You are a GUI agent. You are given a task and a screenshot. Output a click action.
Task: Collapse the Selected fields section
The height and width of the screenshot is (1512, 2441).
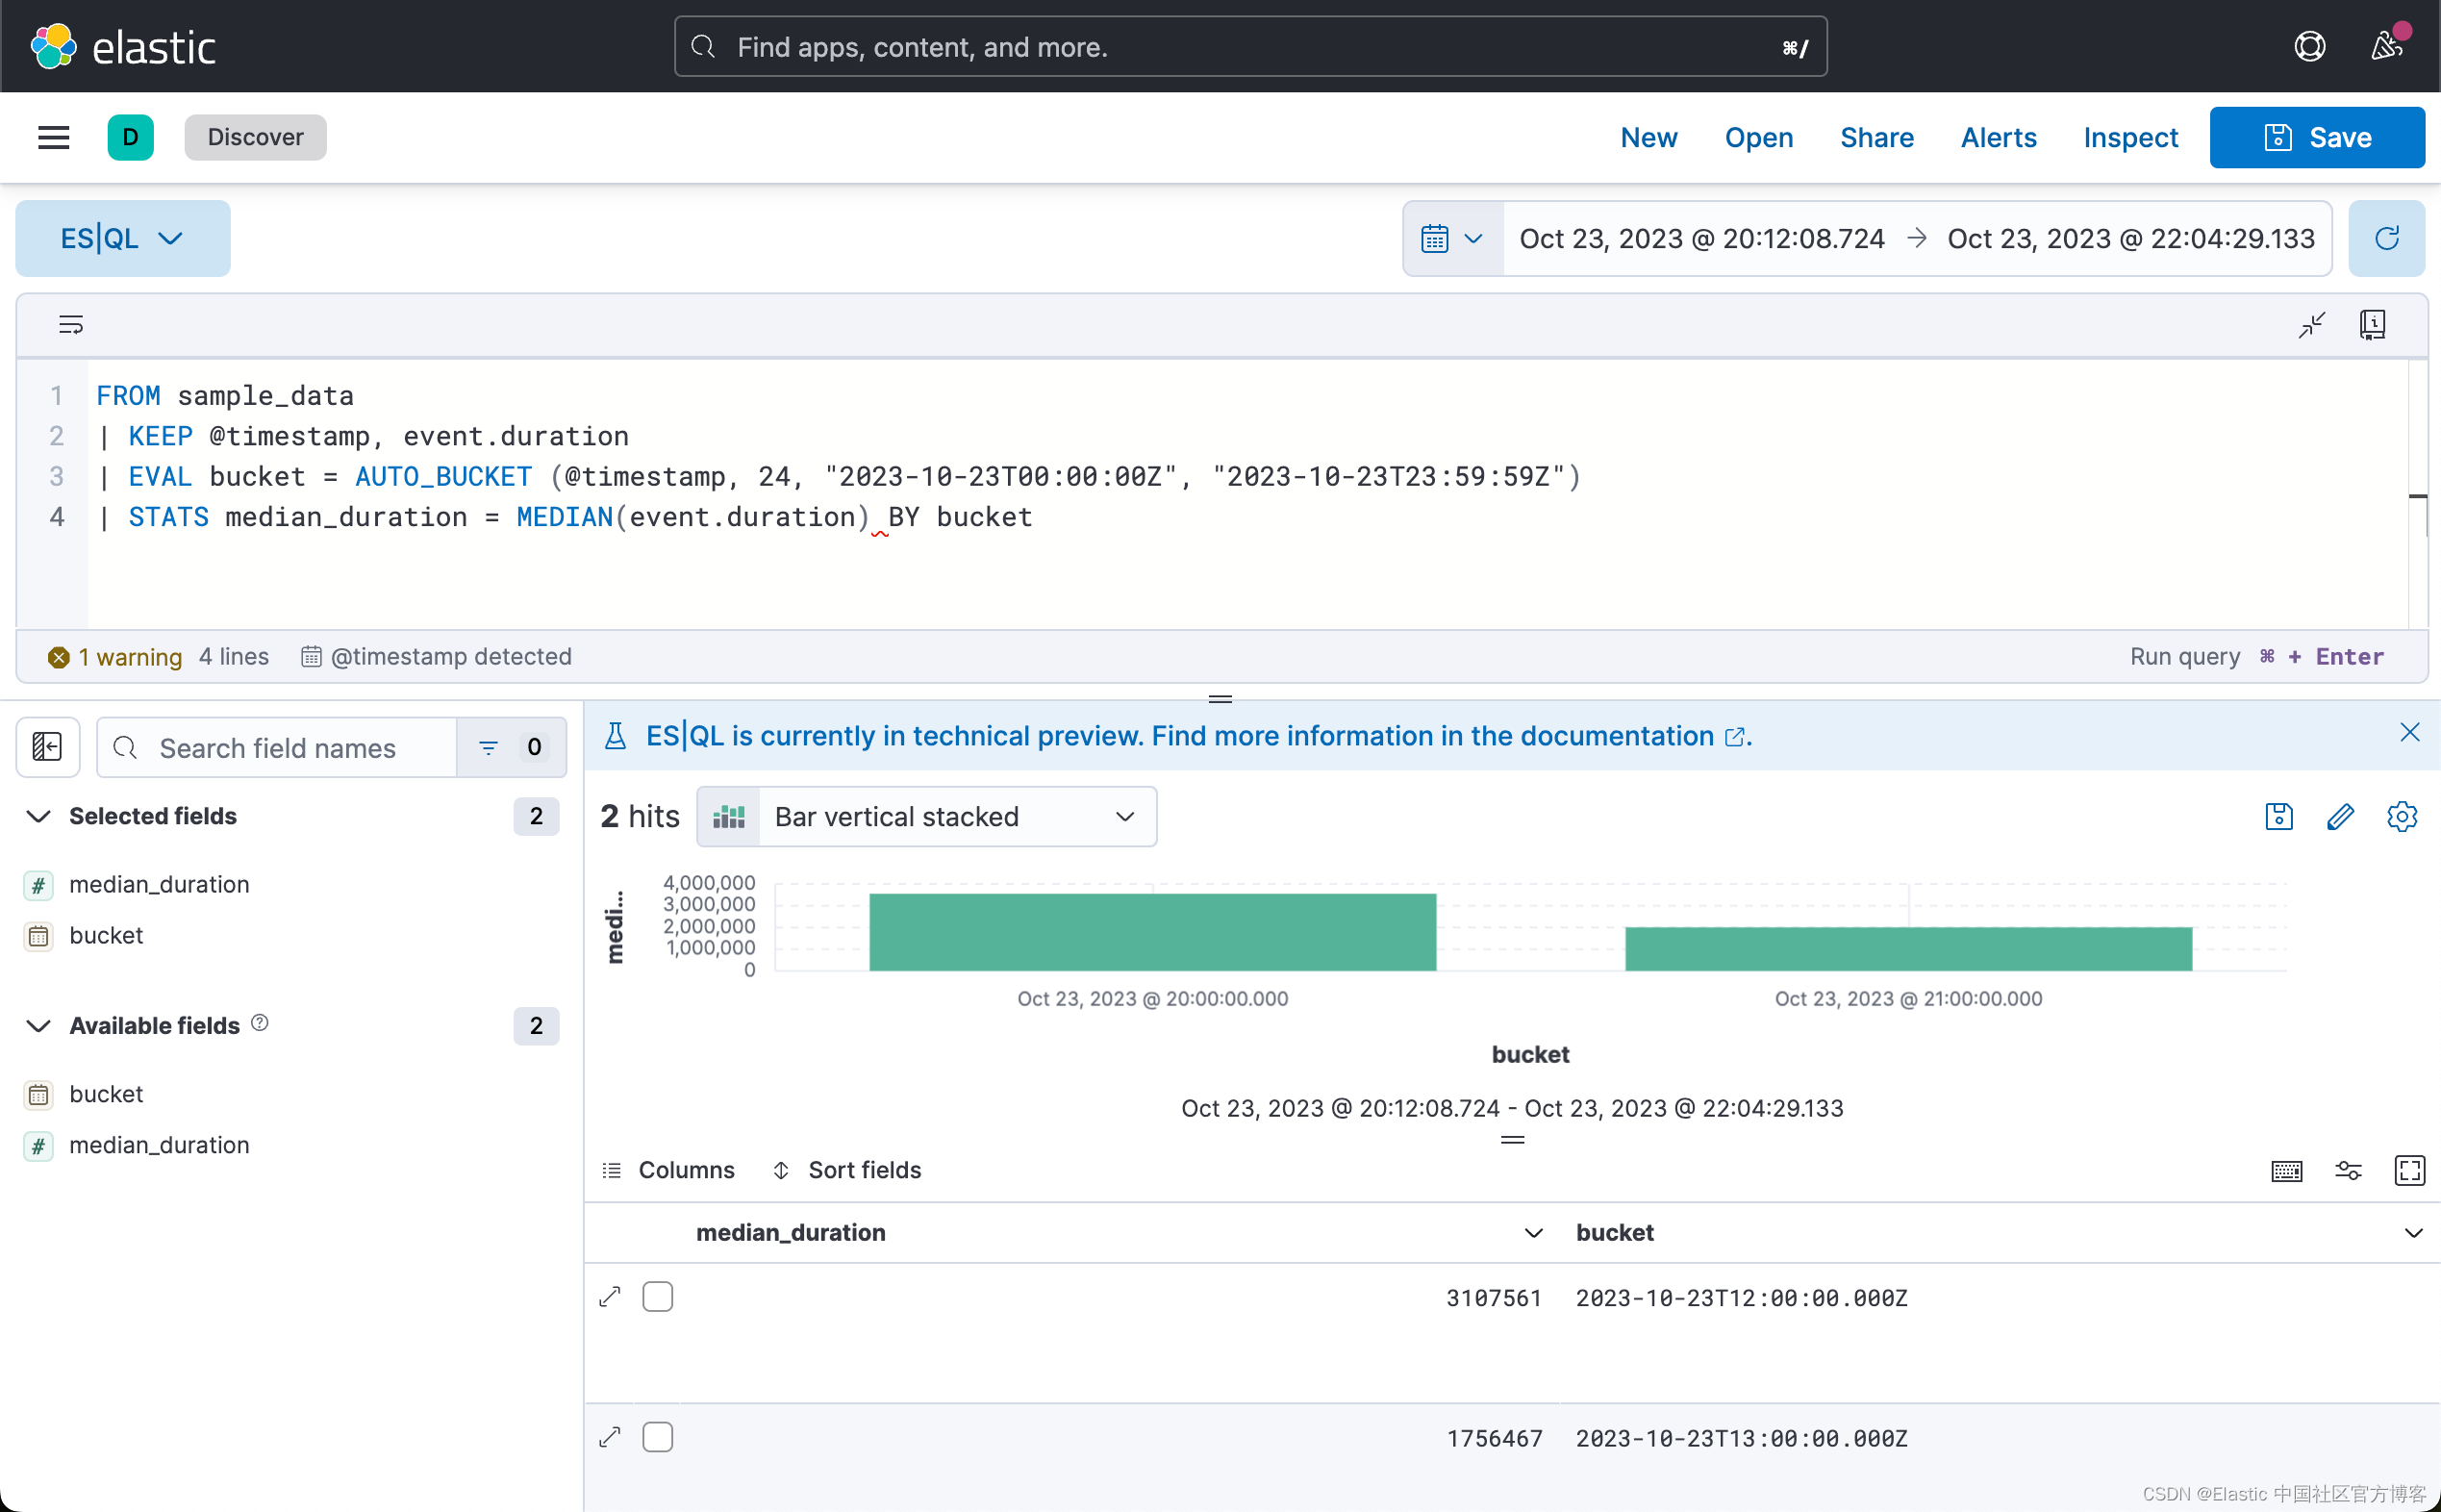pyautogui.click(x=38, y=816)
